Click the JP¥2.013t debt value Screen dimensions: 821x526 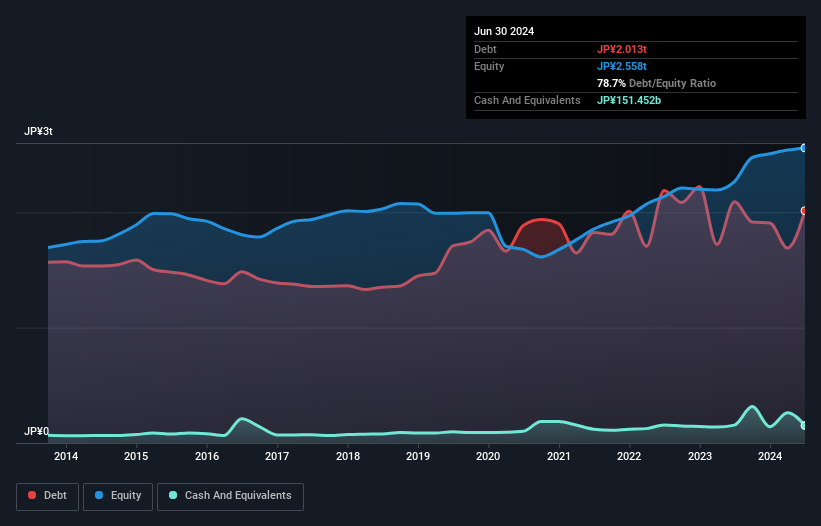[x=622, y=49]
